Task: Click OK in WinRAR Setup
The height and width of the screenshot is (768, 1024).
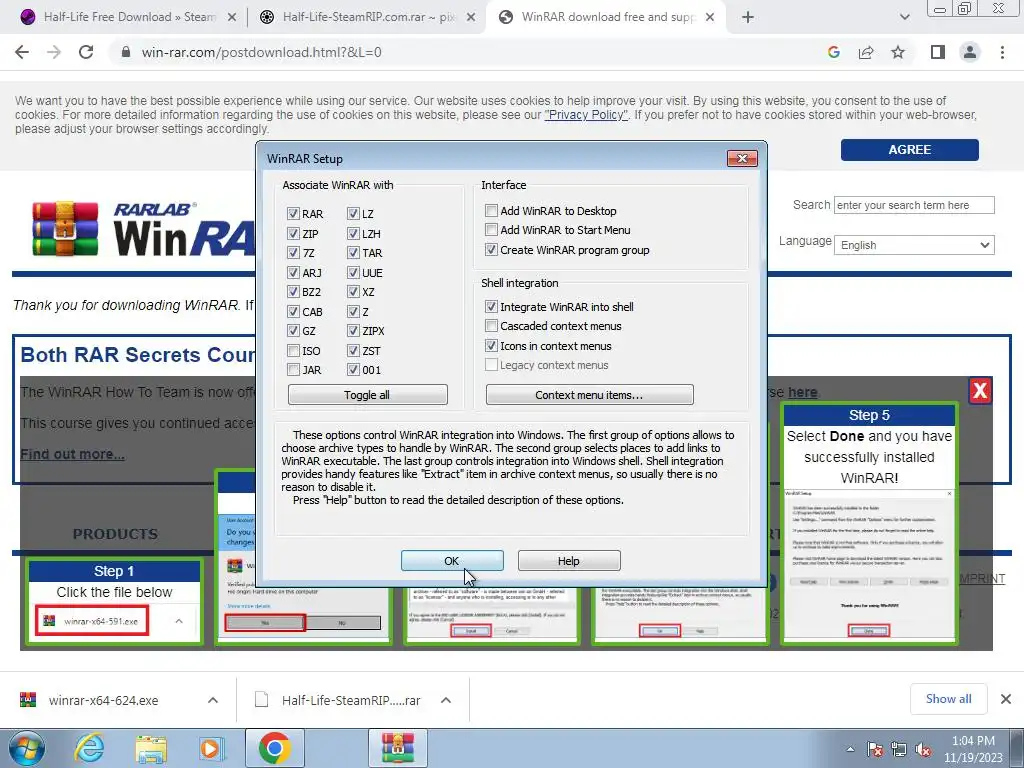Action: [452, 560]
